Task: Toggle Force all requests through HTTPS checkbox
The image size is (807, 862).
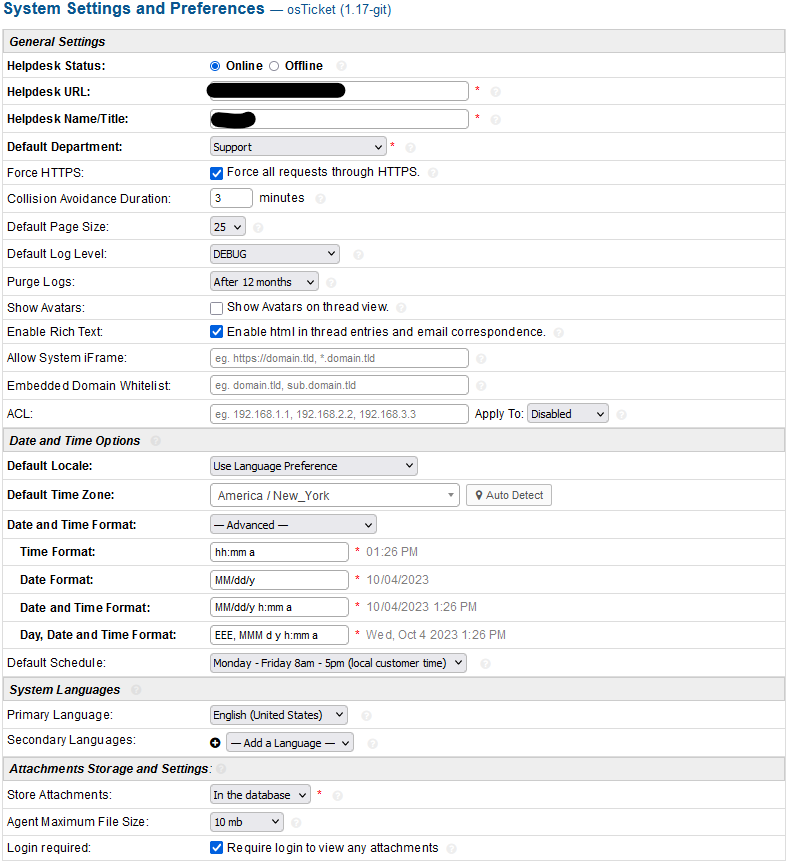Action: click(217, 172)
